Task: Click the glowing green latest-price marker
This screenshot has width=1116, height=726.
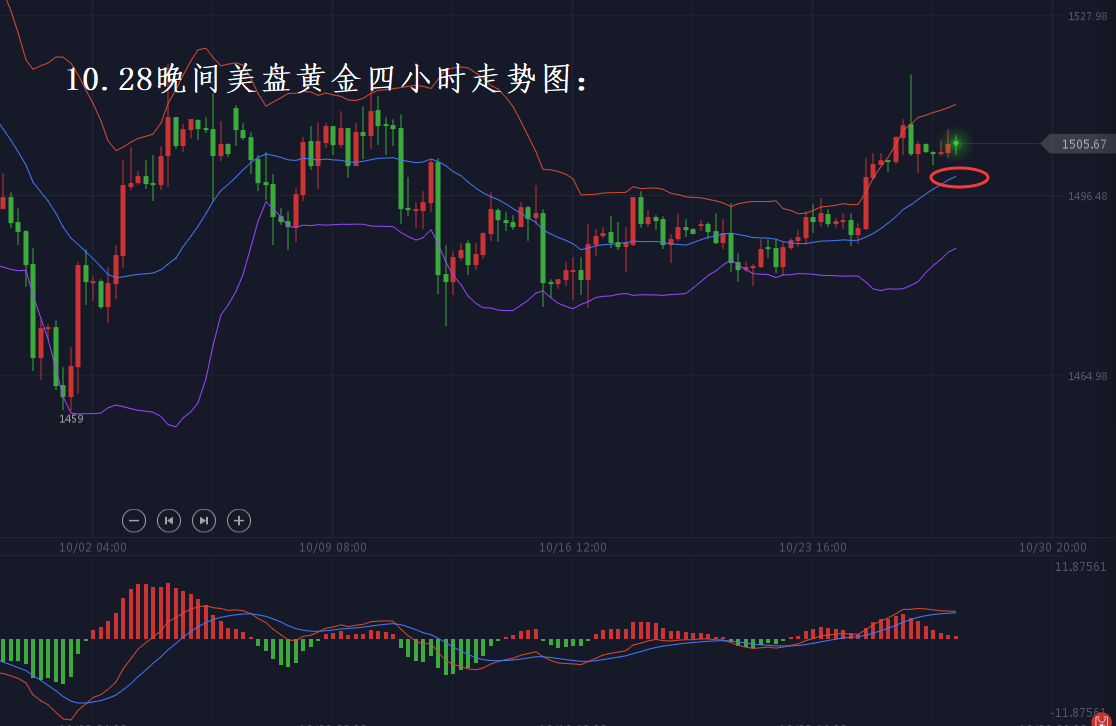Action: pos(956,144)
